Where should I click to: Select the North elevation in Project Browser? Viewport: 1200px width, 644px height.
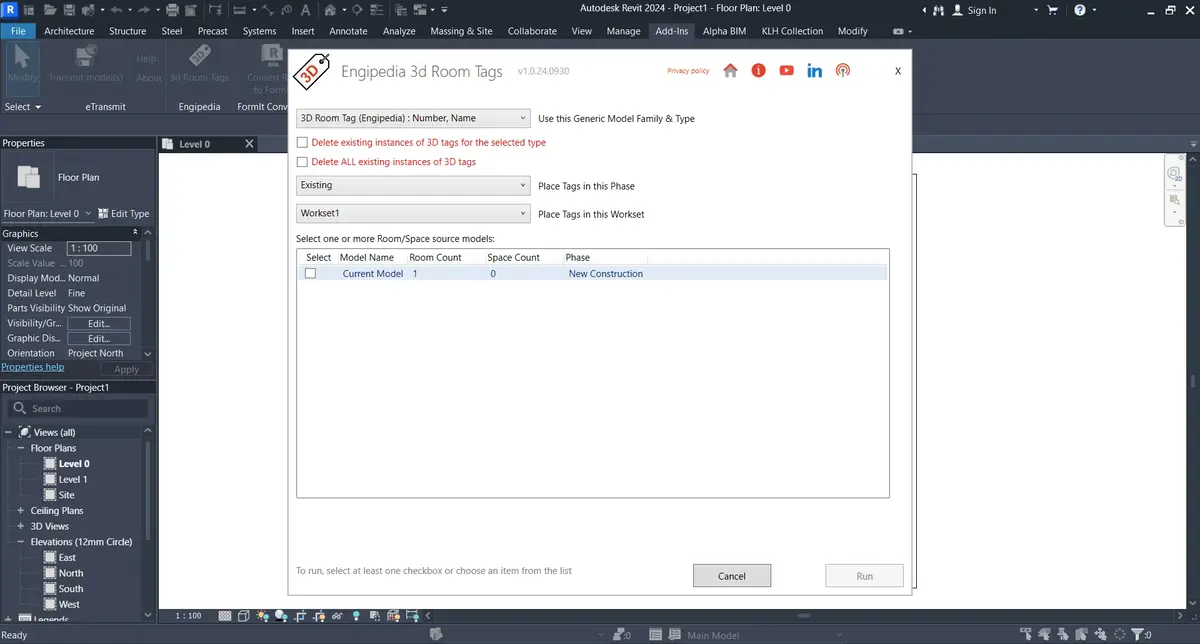pyautogui.click(x=71, y=573)
